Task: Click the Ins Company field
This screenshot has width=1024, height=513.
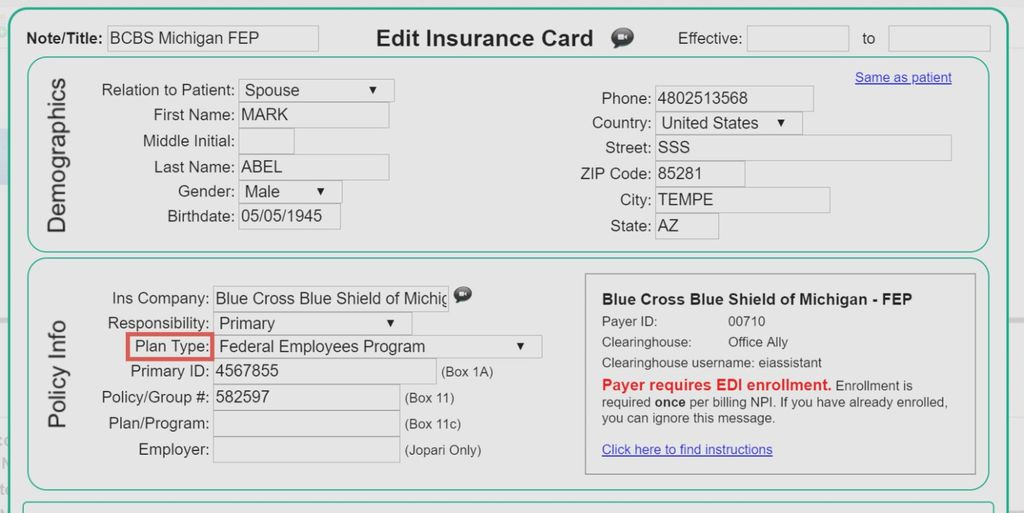Action: tap(331, 298)
